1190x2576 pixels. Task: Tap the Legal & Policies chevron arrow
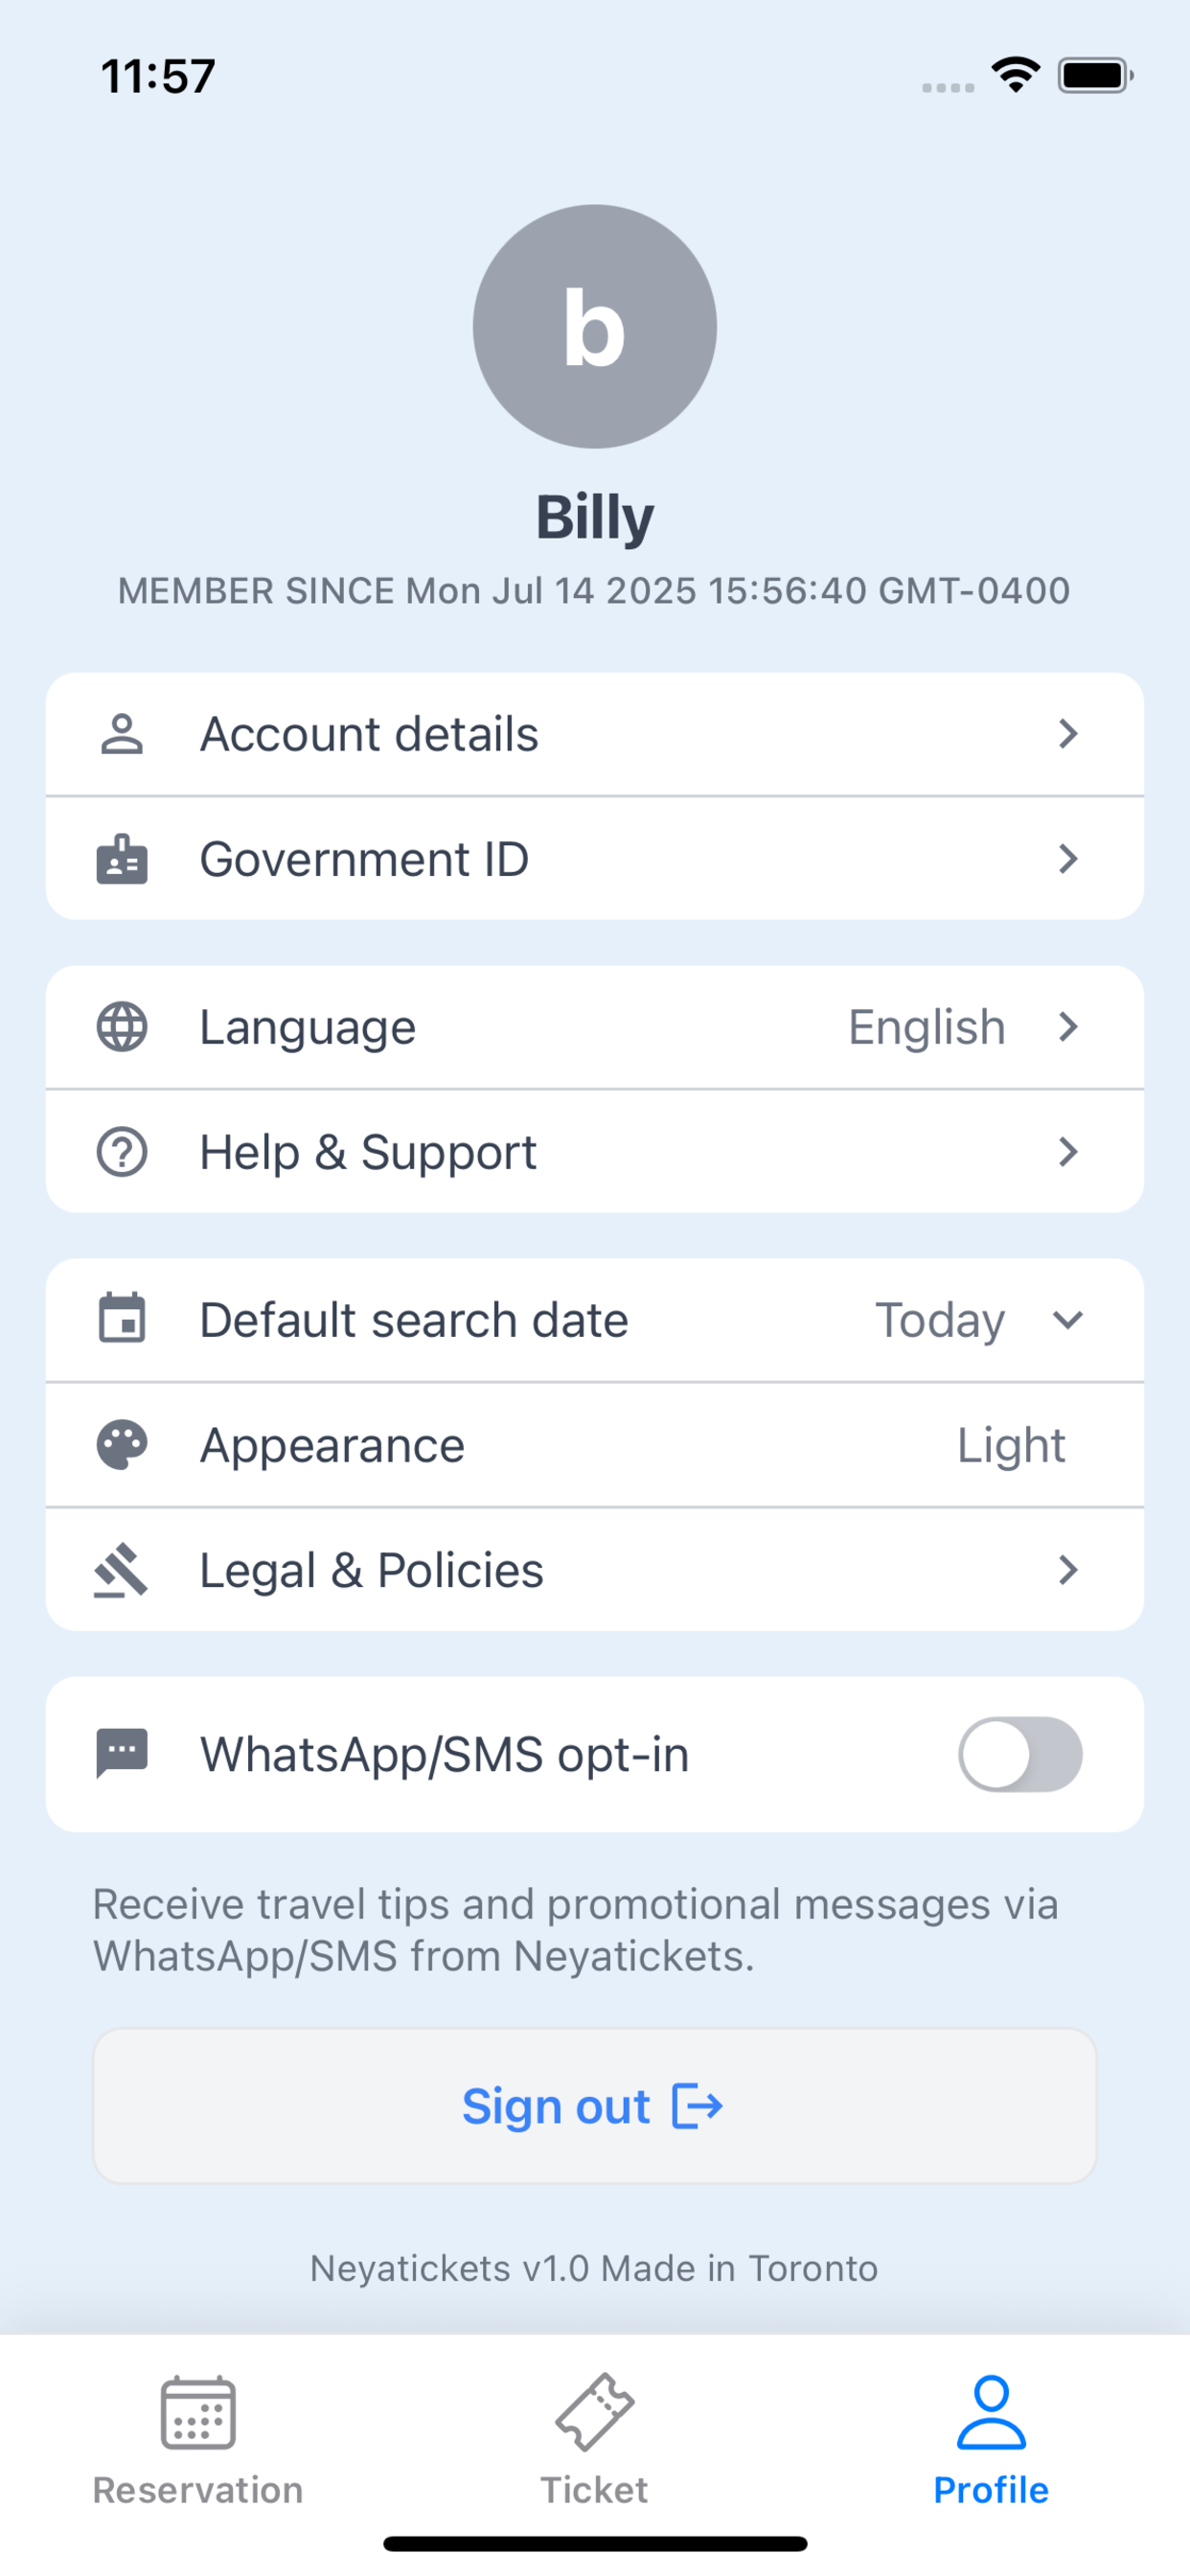1067,1570
